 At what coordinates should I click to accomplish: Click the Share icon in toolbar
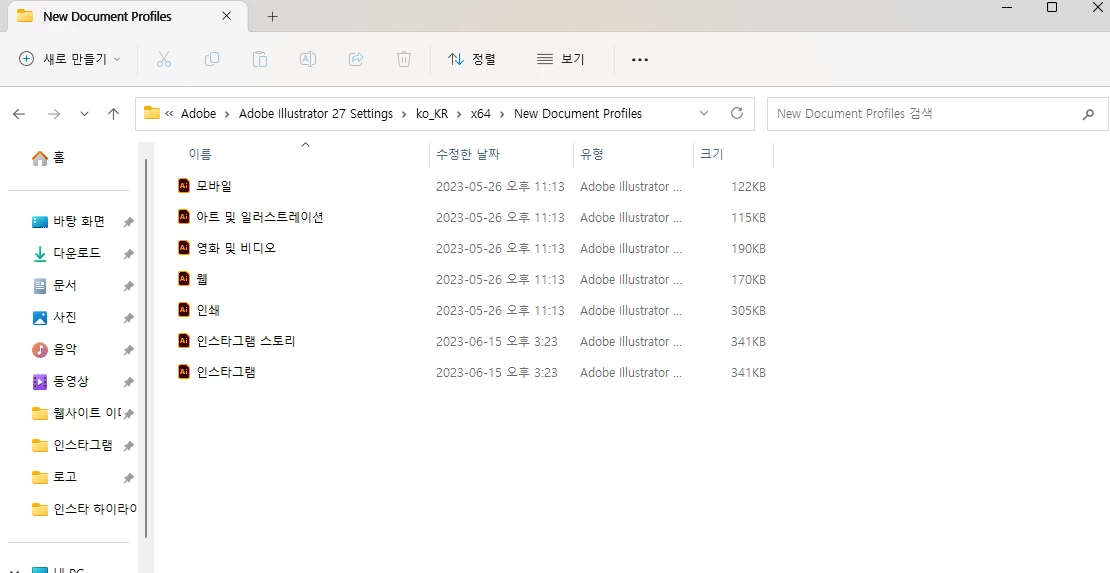click(x=356, y=59)
